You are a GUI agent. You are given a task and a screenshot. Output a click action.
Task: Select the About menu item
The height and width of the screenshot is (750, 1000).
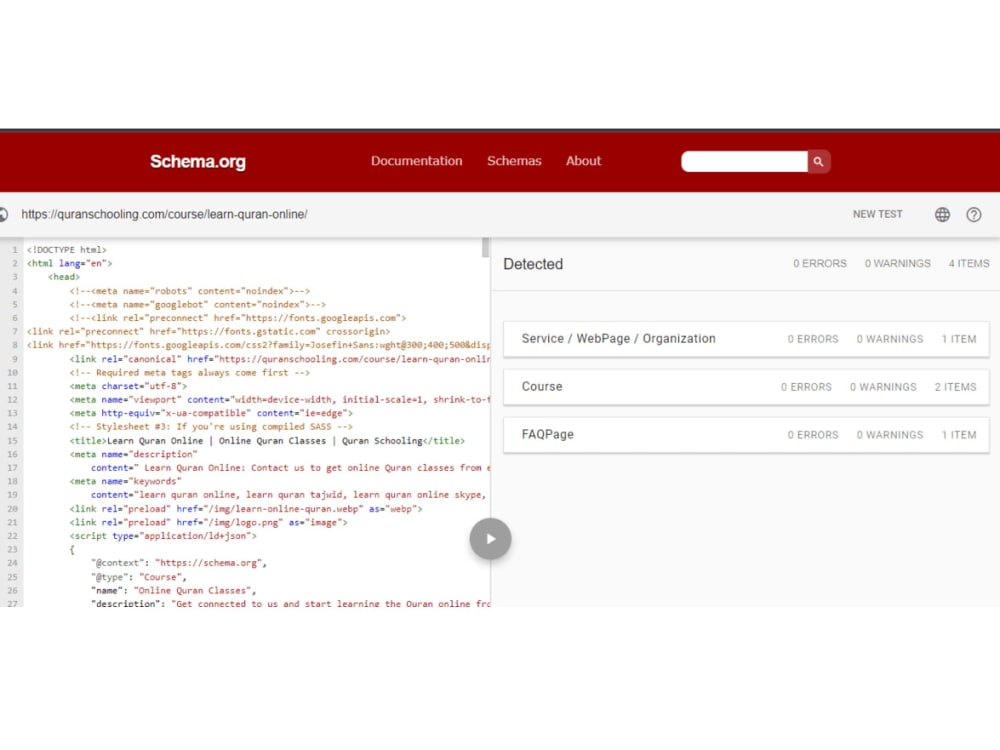click(x=583, y=161)
